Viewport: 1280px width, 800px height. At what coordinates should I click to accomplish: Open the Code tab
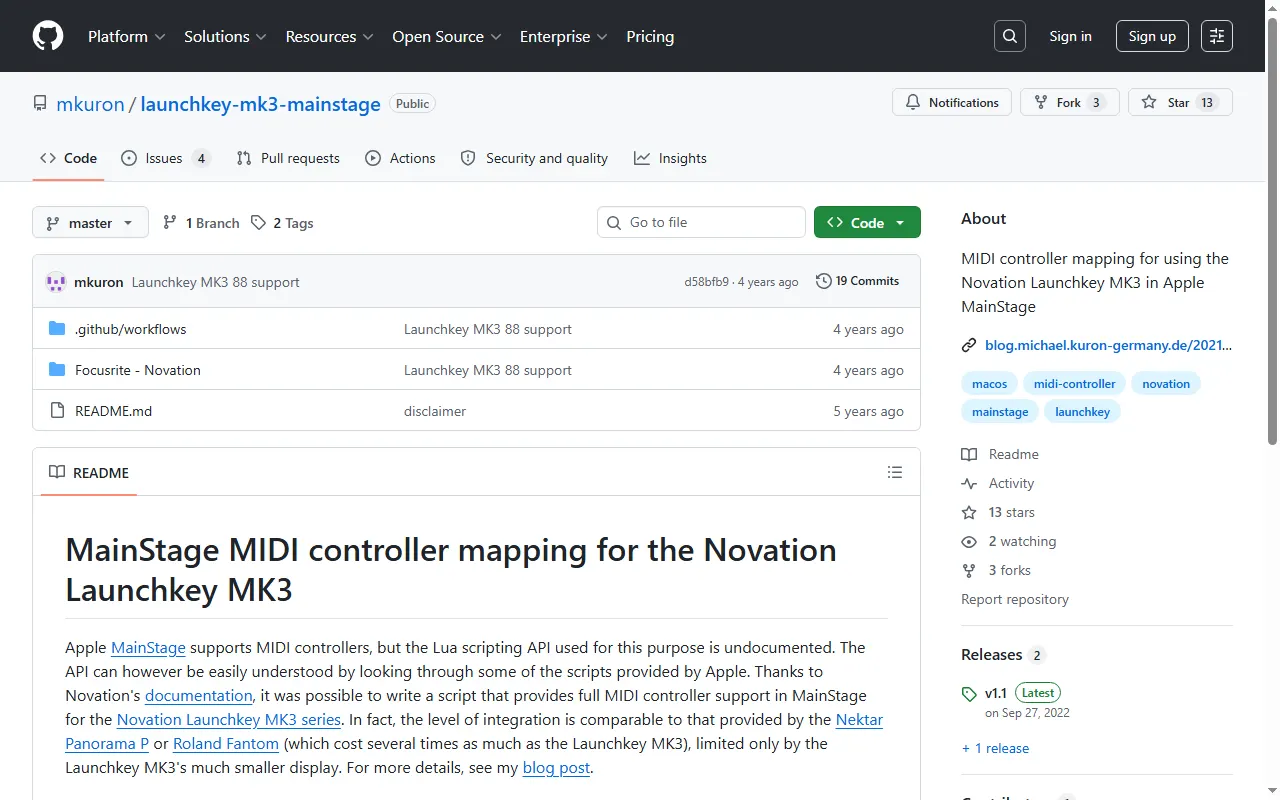point(68,158)
